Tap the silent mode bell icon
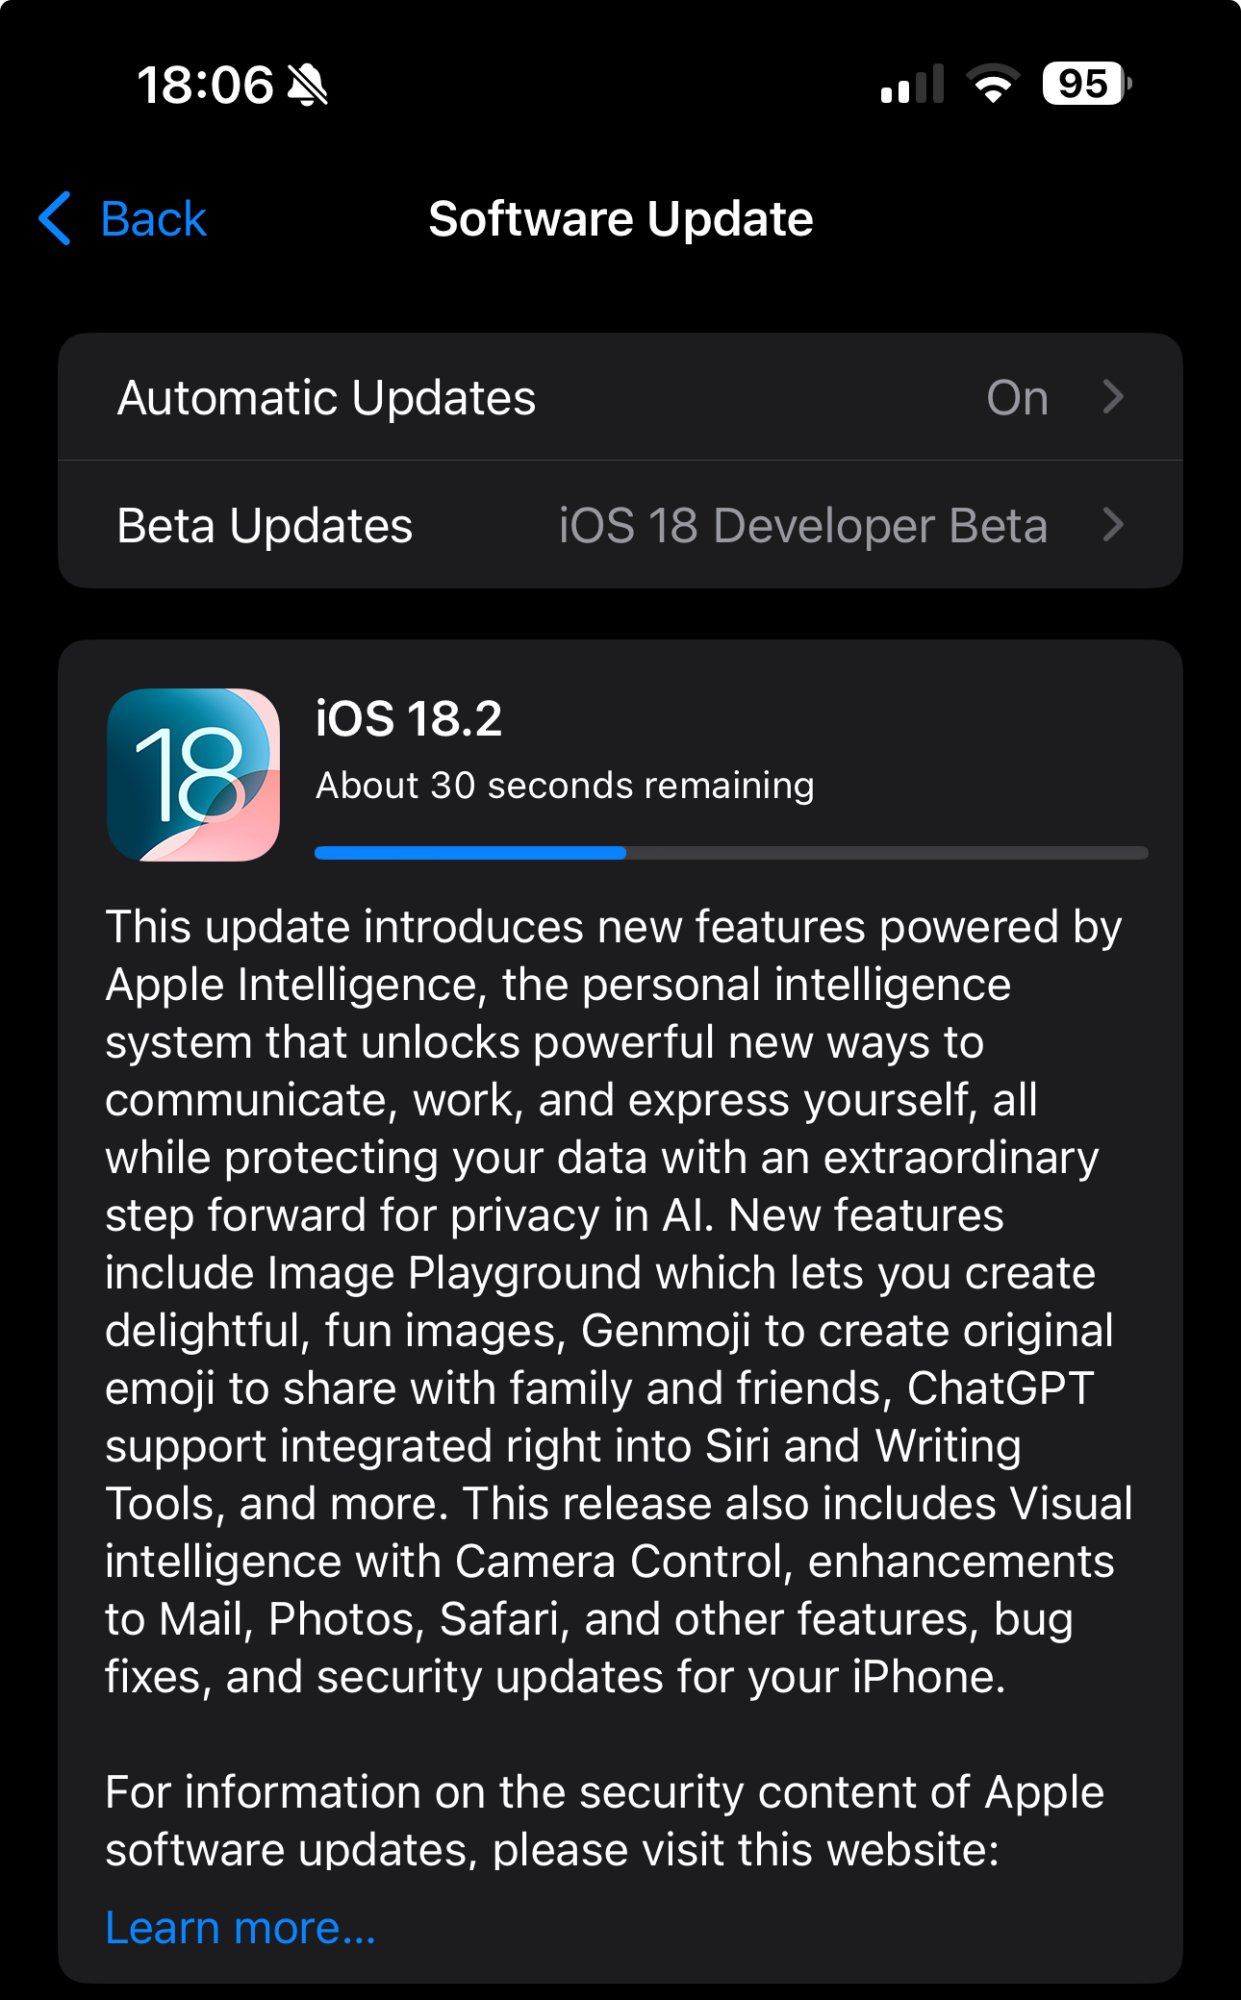The image size is (1241, 2000). pos(308,84)
